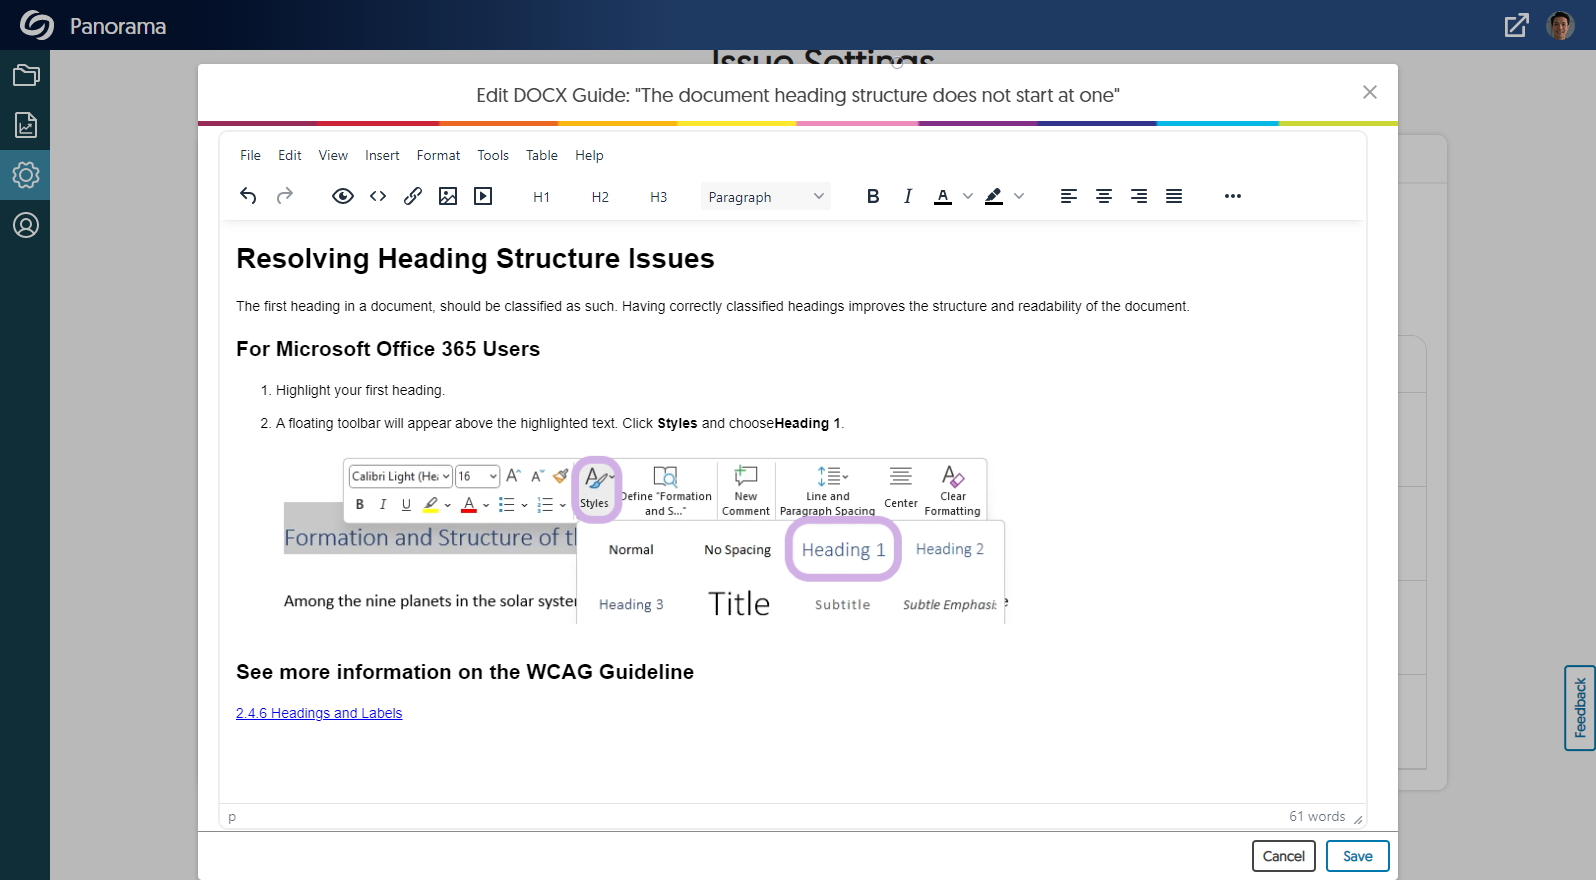Click the insert image icon
Screen dimensions: 1596x880
click(x=448, y=196)
